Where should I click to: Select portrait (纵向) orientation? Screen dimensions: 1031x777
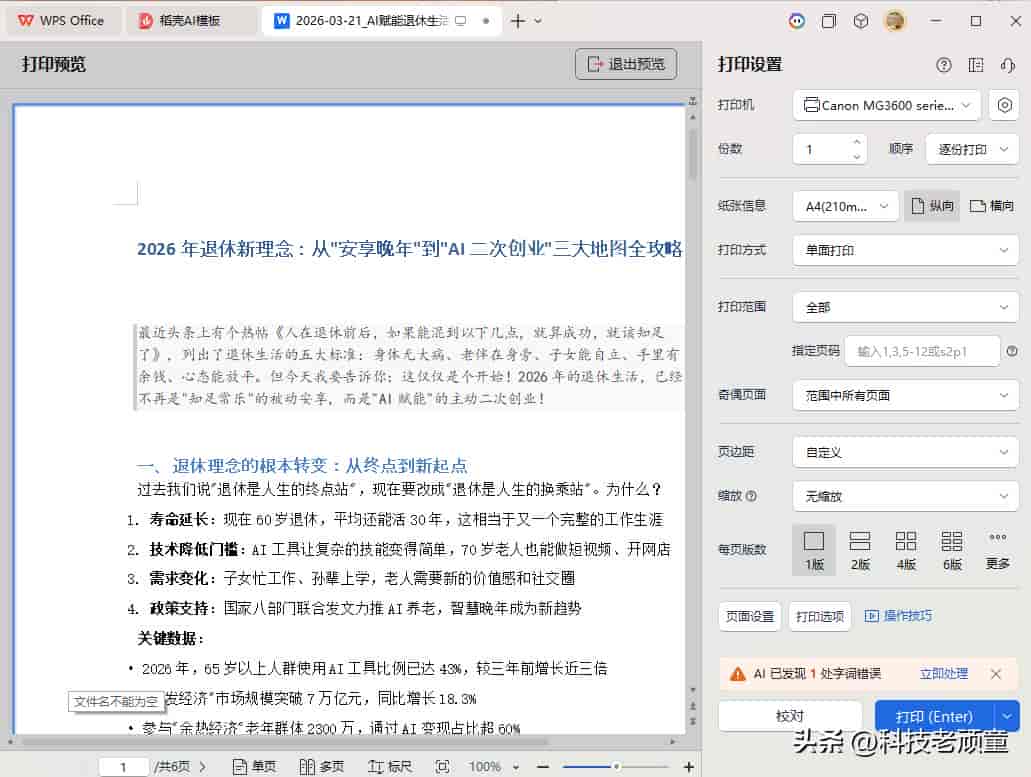tap(932, 206)
